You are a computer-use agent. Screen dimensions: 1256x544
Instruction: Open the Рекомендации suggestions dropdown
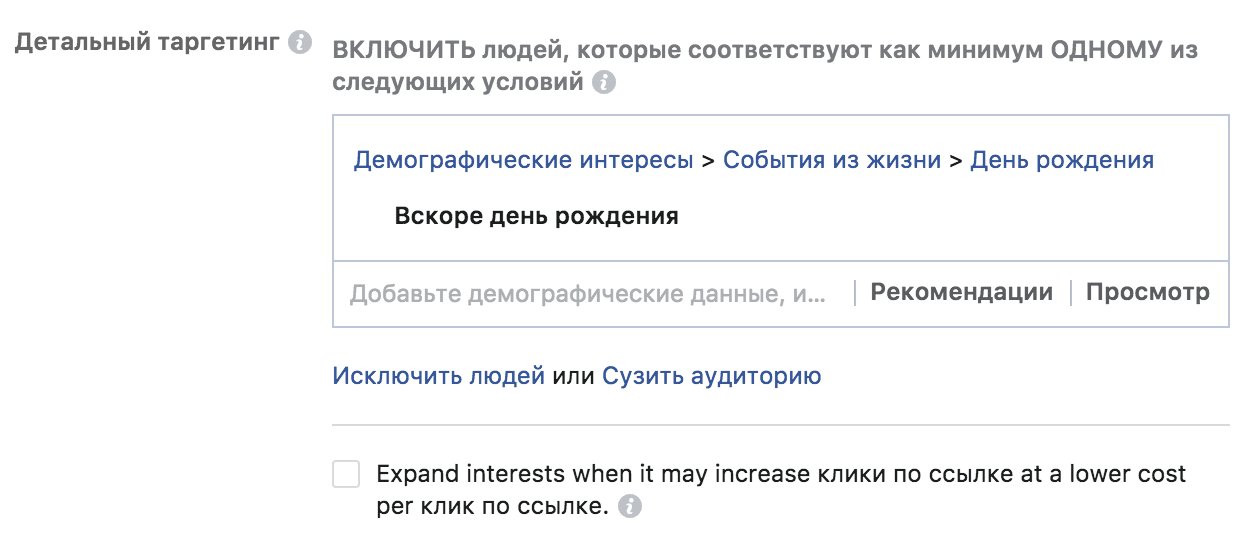(x=962, y=292)
